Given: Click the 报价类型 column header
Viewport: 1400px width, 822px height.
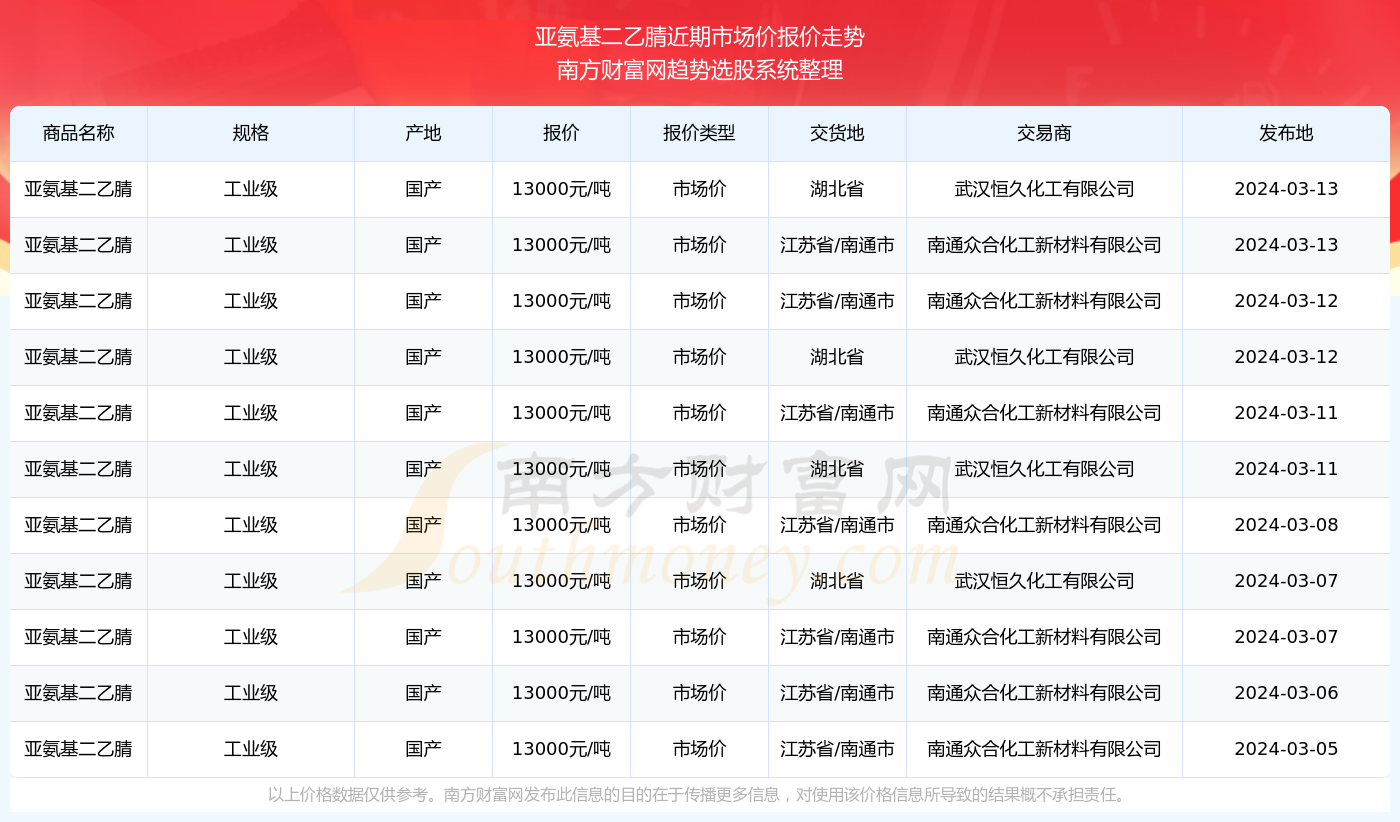Looking at the screenshot, I should click(699, 133).
